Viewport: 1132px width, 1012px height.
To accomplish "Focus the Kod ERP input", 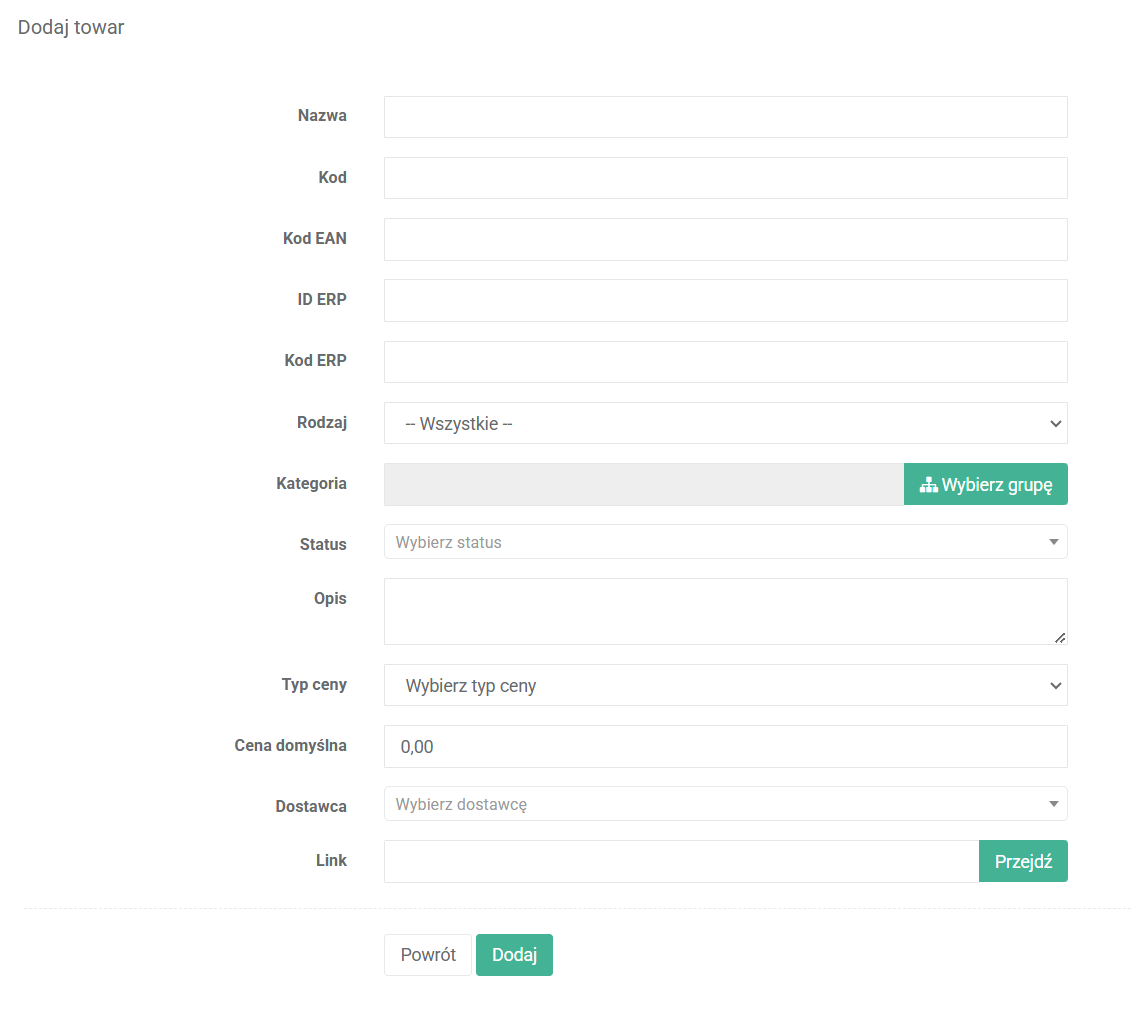I will (725, 362).
